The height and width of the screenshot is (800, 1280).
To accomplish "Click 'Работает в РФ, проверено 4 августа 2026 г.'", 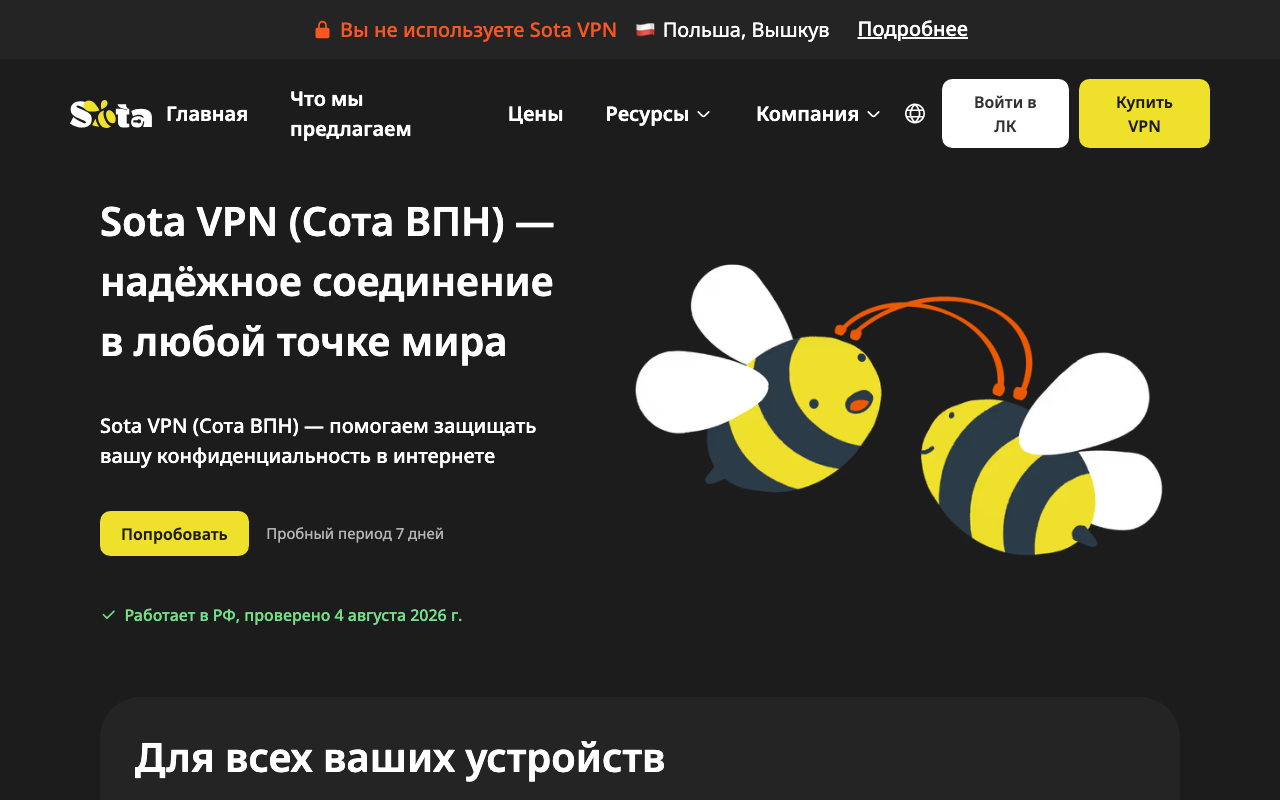I will (293, 615).
